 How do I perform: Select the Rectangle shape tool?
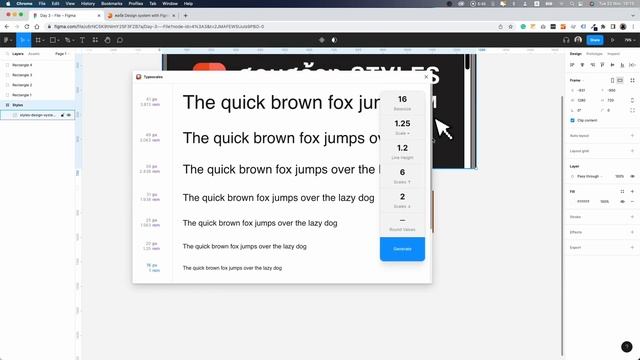tap(53, 40)
